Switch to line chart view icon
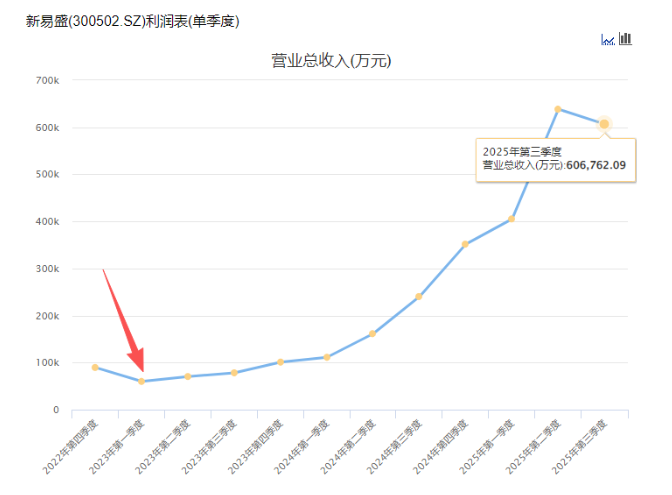This screenshot has width=672, height=495. [607, 39]
